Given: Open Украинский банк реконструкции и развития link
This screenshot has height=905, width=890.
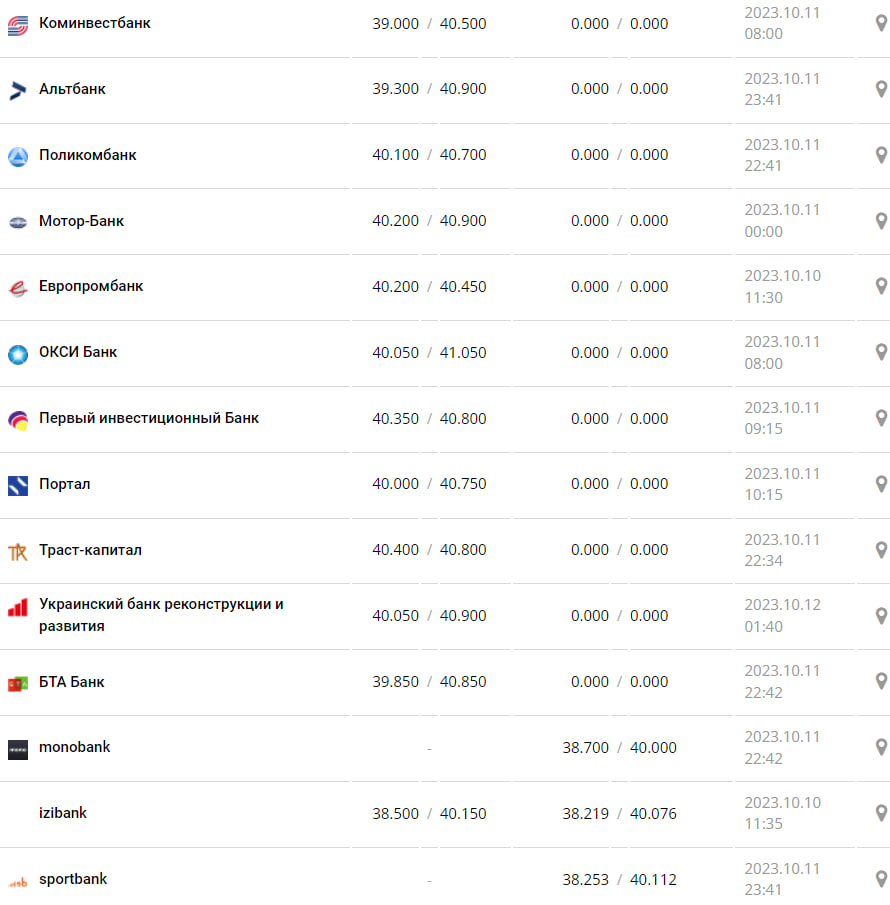Looking at the screenshot, I should pos(161,615).
